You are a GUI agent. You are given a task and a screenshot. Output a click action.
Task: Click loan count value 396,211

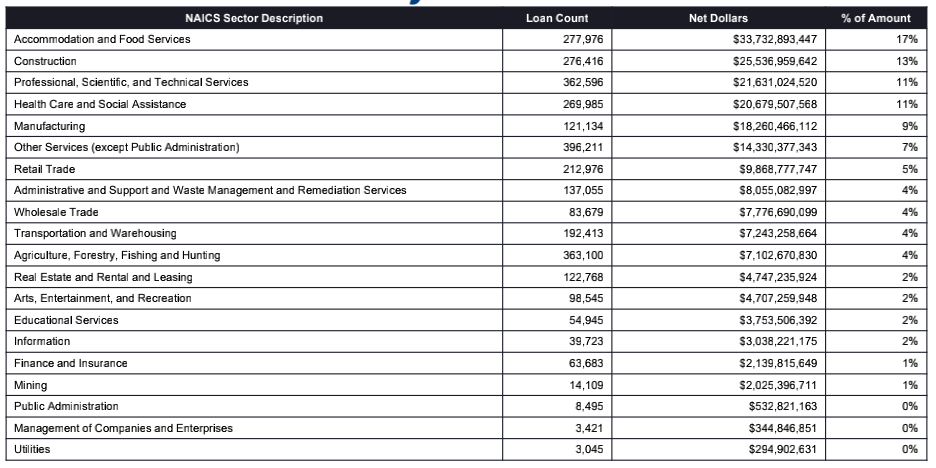tap(583, 148)
